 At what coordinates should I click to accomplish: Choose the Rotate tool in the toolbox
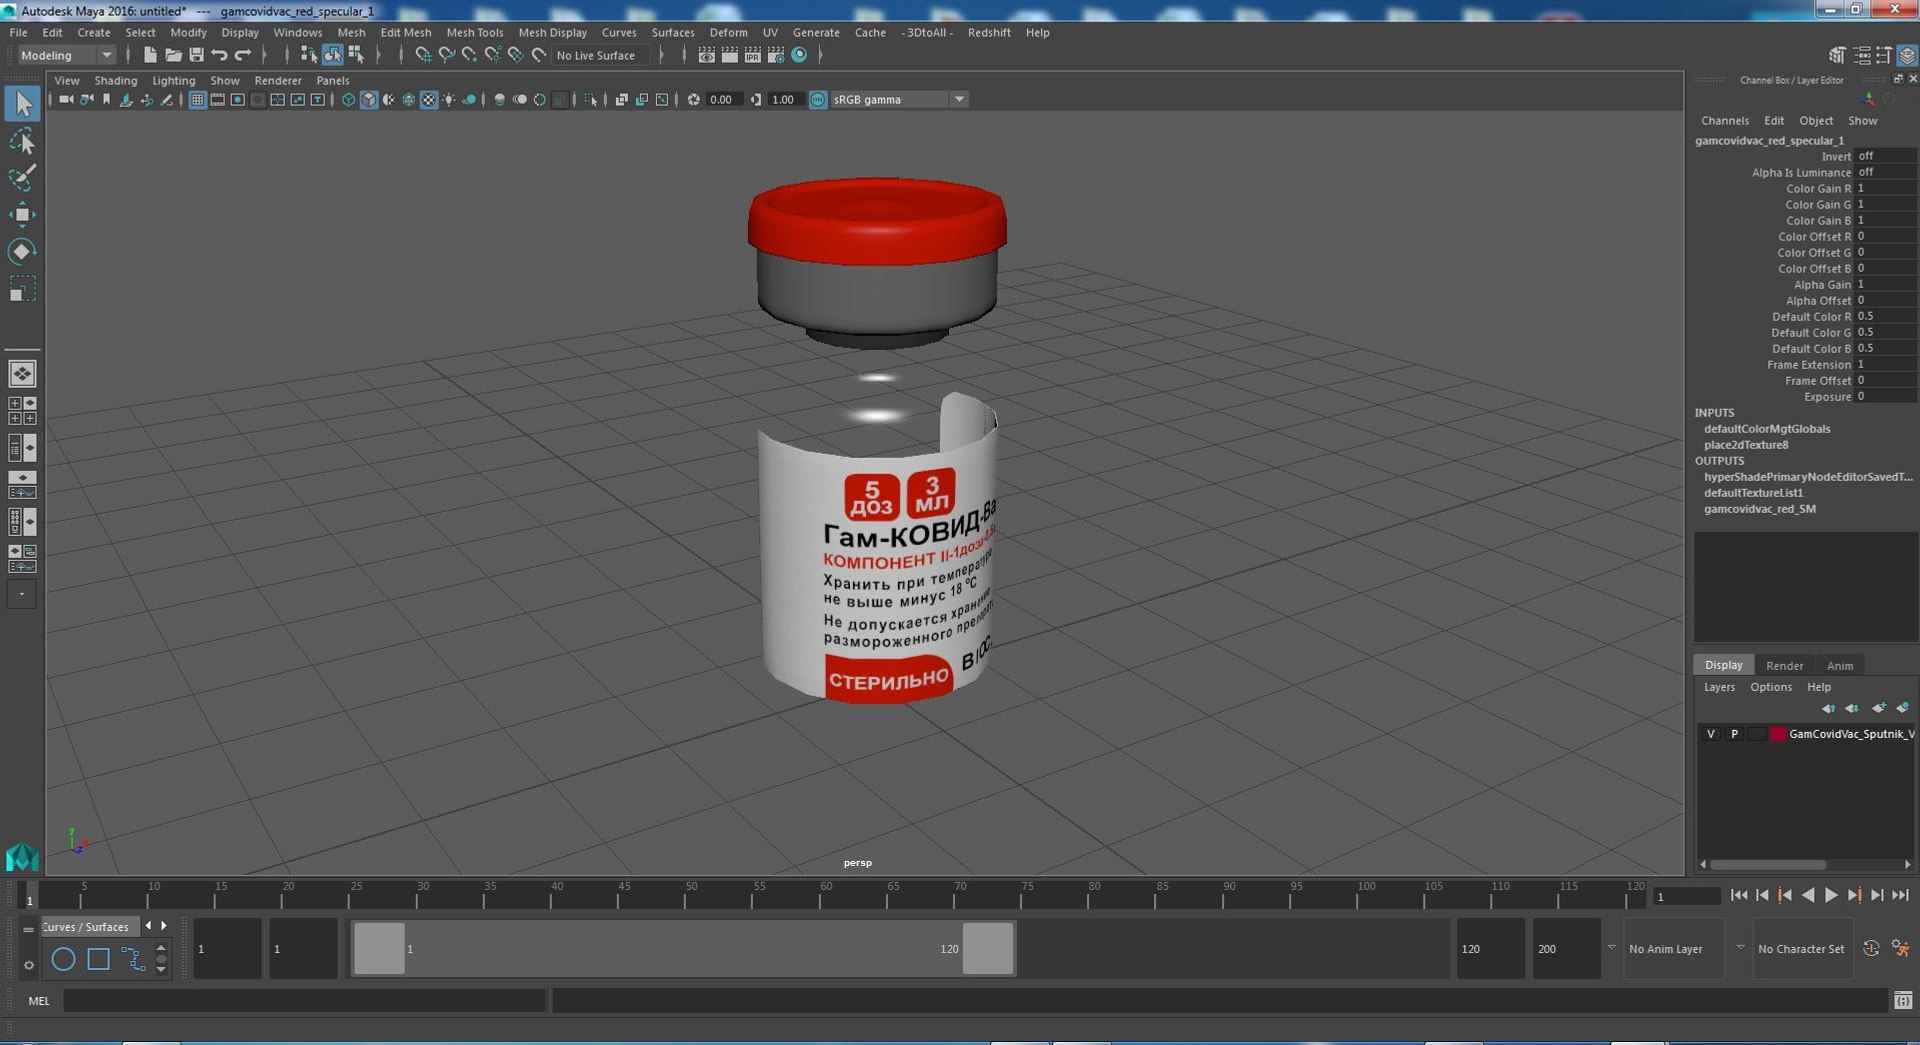click(23, 251)
